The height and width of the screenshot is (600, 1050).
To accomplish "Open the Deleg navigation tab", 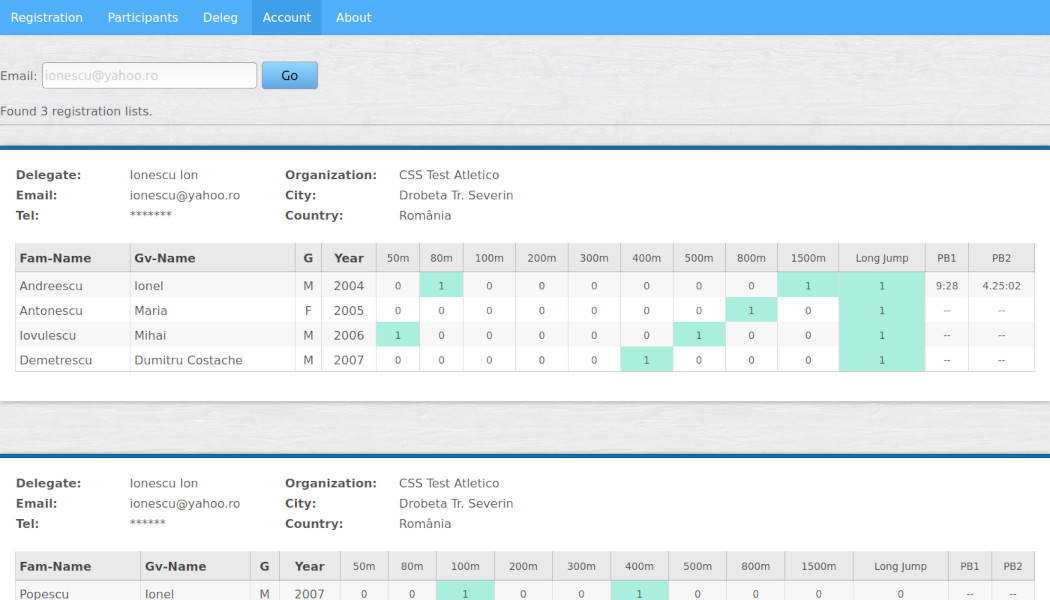I will click(220, 17).
